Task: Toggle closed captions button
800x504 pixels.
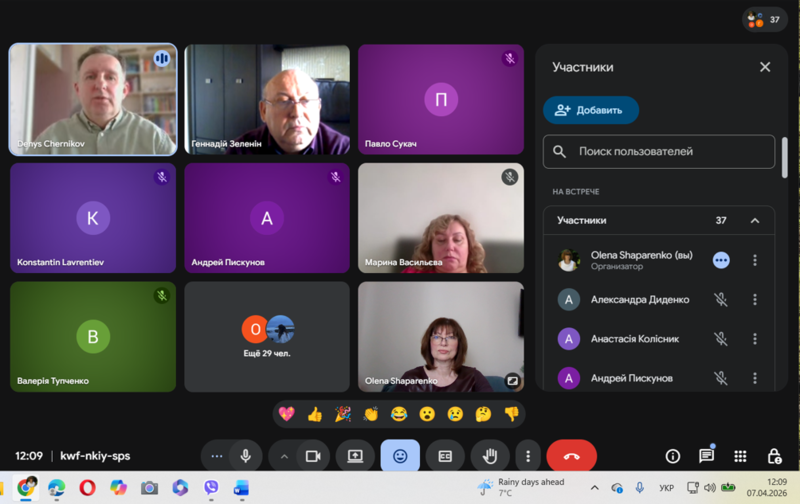Action: pyautogui.click(x=445, y=456)
